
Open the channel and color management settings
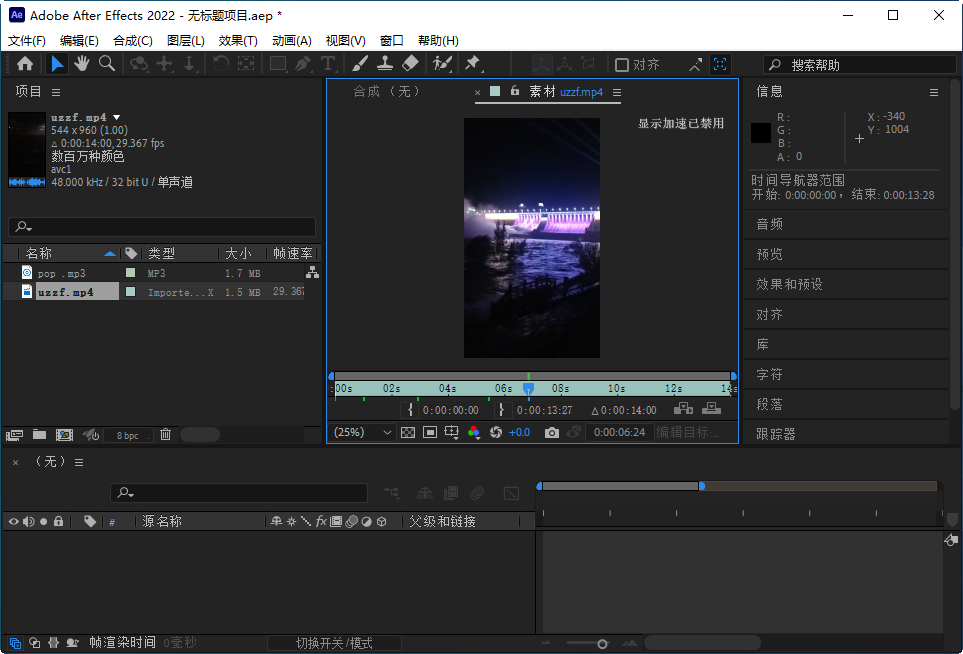[x=473, y=432]
